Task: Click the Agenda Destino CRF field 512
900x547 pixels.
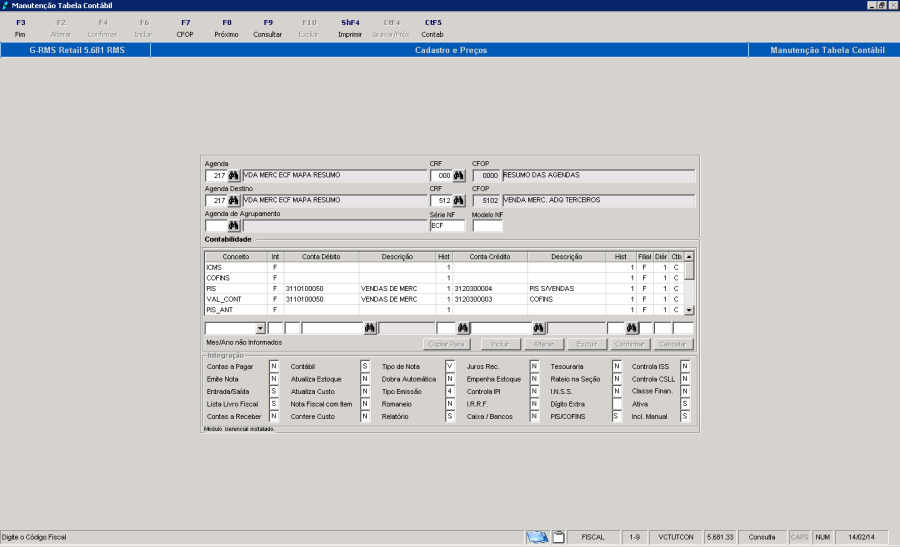Action: pyautogui.click(x=441, y=200)
